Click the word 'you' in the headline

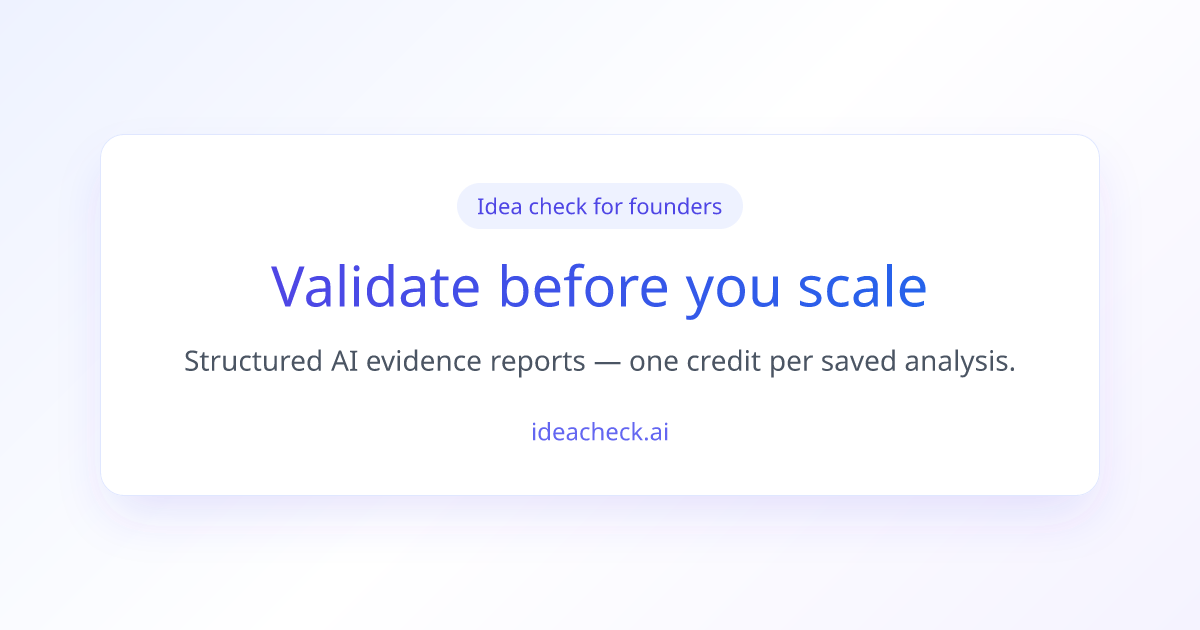[733, 292]
